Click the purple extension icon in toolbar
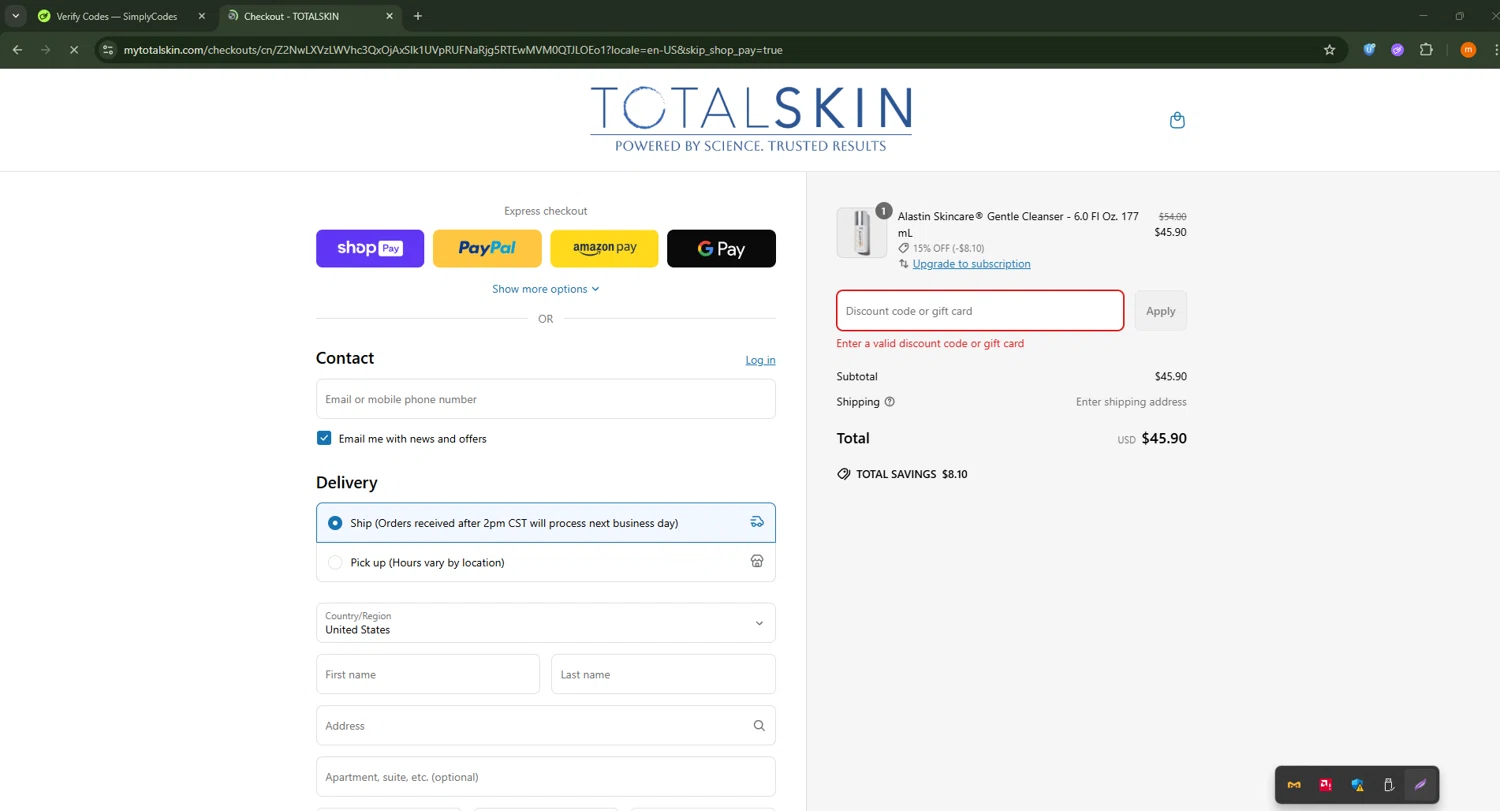1500x811 pixels. click(1398, 50)
